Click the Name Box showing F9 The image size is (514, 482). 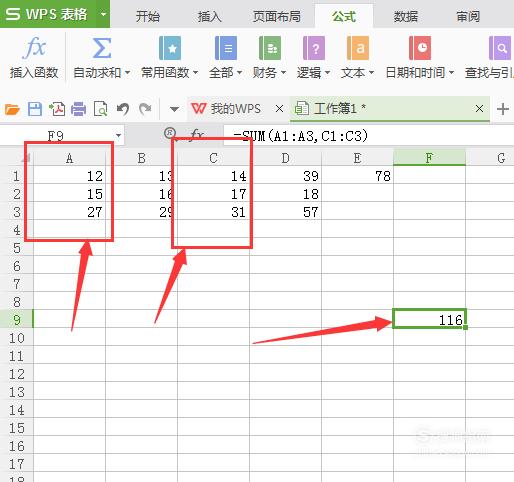[x=56, y=136]
